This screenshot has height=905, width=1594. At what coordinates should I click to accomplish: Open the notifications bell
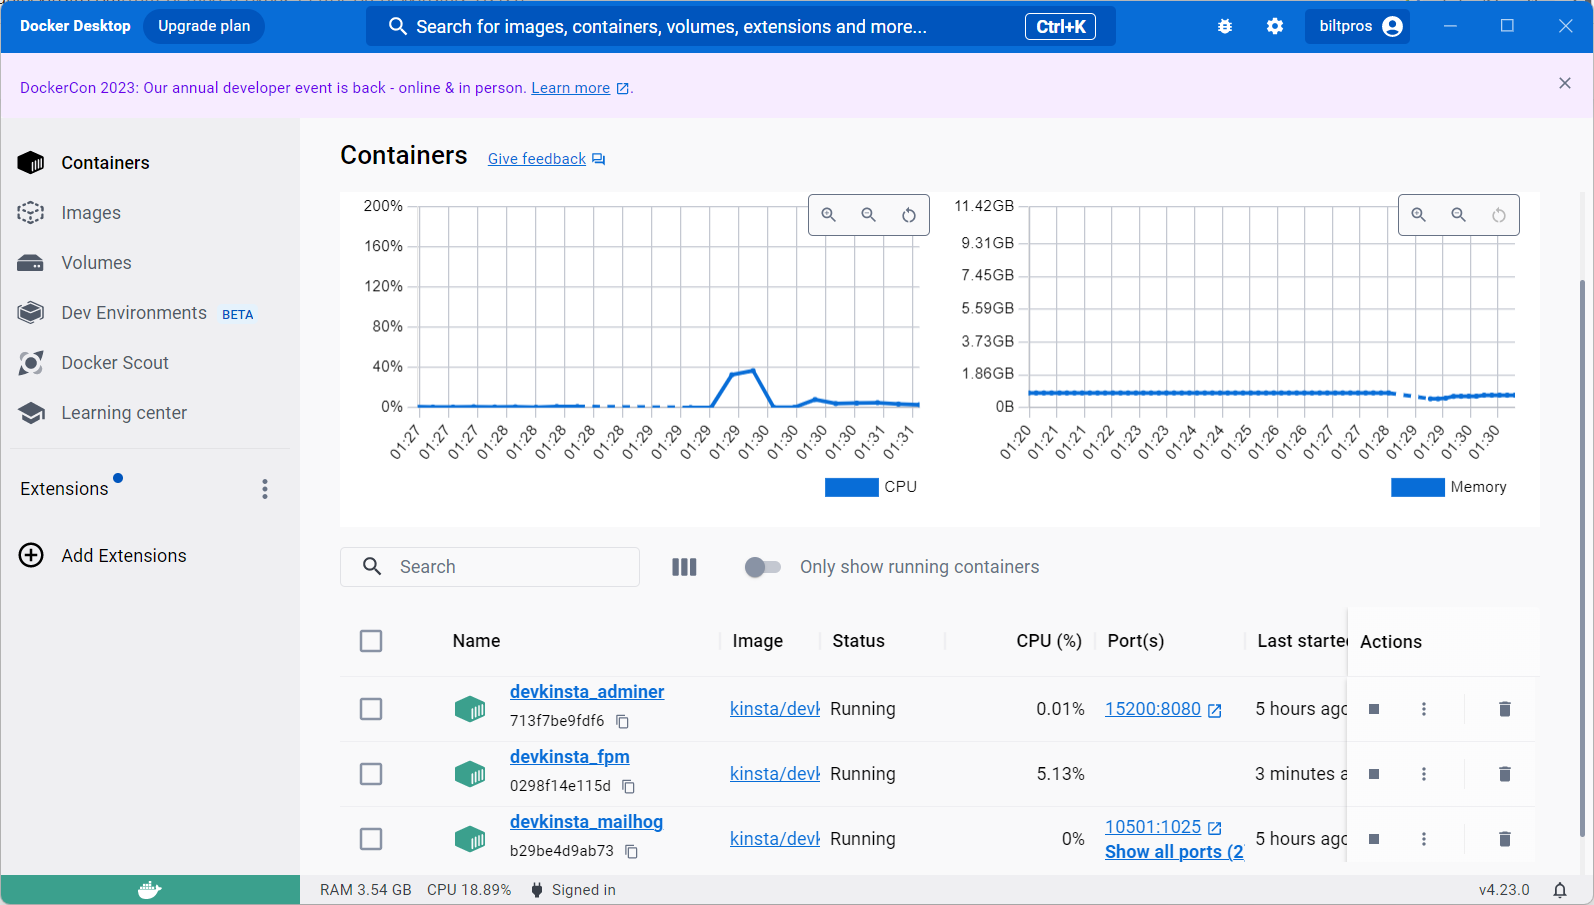click(x=1560, y=890)
